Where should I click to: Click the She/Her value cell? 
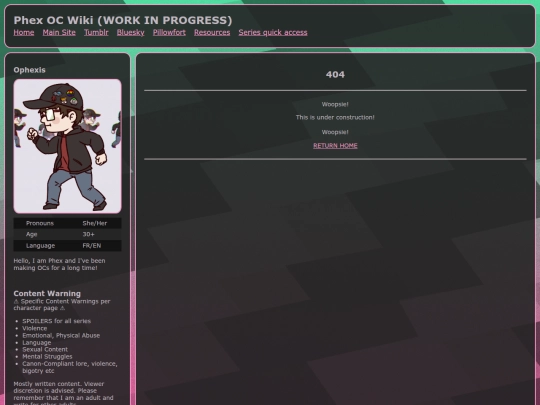coord(95,223)
